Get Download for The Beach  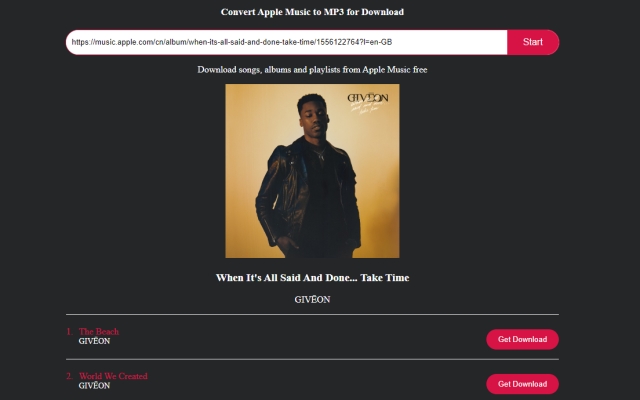522,339
